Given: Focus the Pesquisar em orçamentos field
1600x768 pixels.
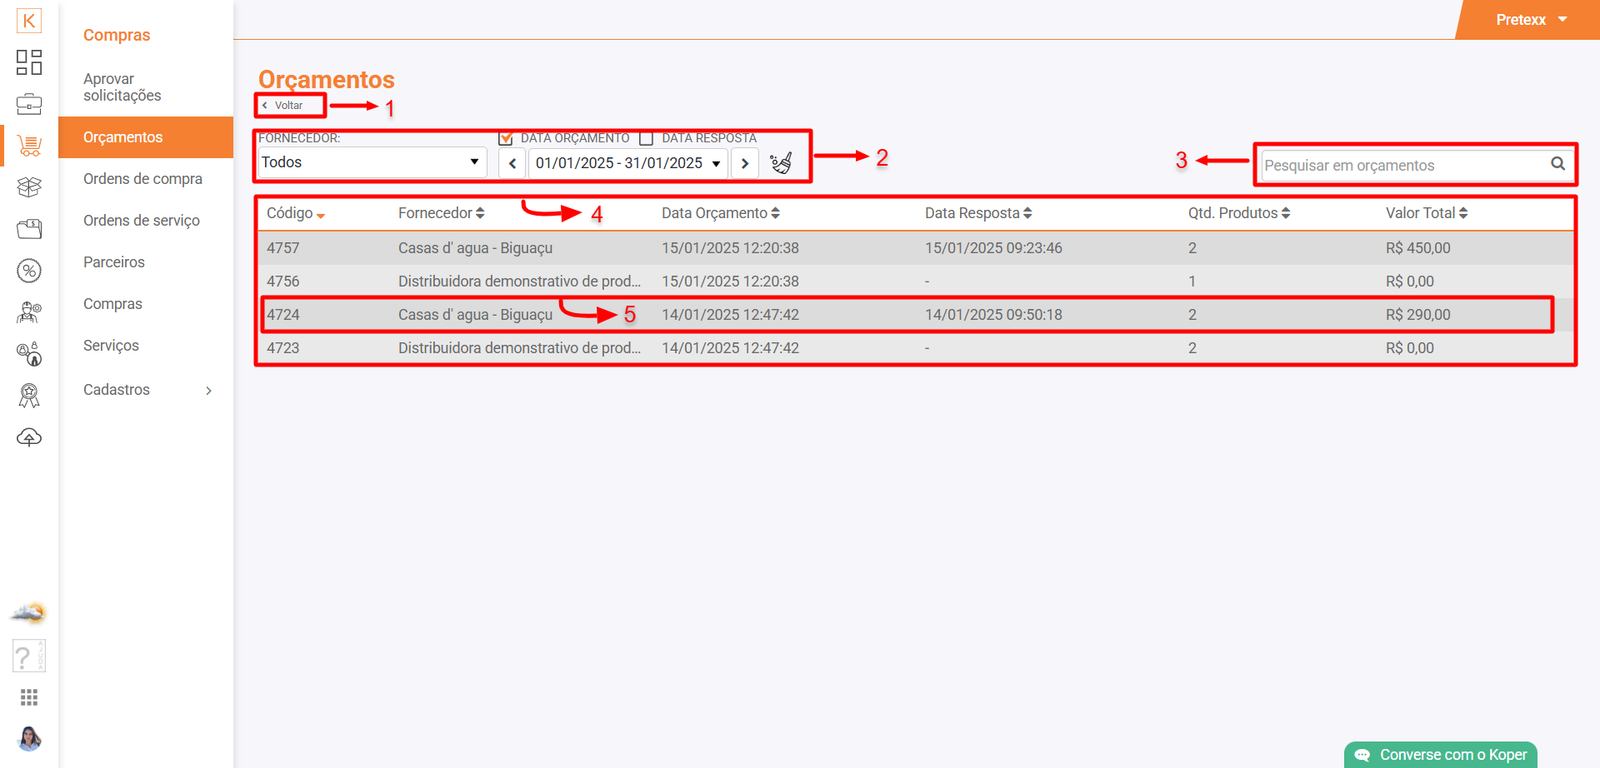Looking at the screenshot, I should pos(1400,165).
